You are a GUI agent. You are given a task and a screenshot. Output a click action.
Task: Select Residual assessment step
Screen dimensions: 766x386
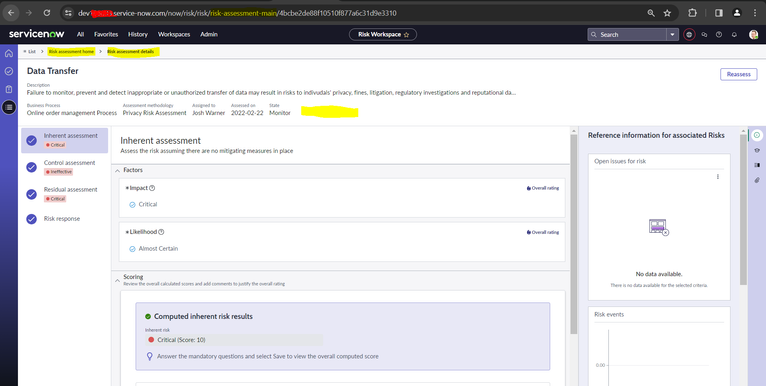coord(64,194)
